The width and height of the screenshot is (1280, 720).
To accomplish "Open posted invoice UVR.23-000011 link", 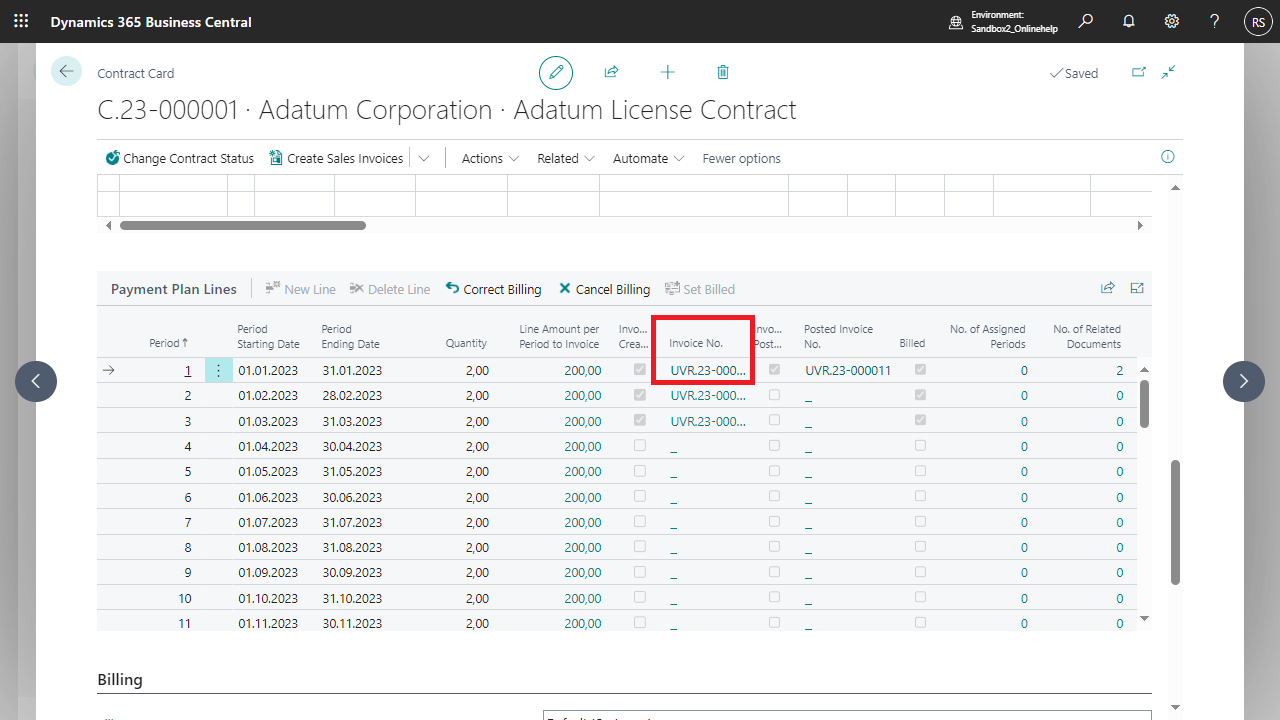I will click(x=847, y=370).
